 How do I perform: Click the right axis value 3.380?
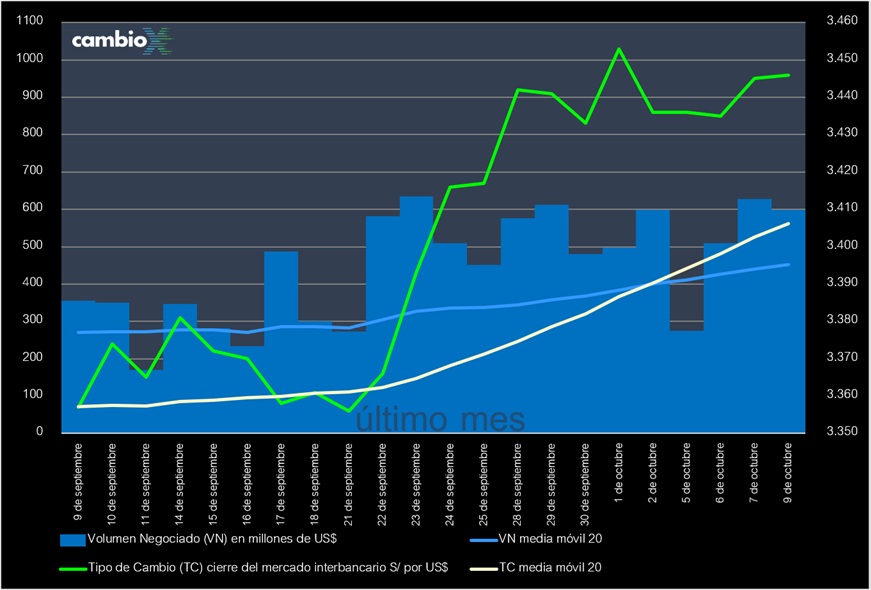[843, 320]
